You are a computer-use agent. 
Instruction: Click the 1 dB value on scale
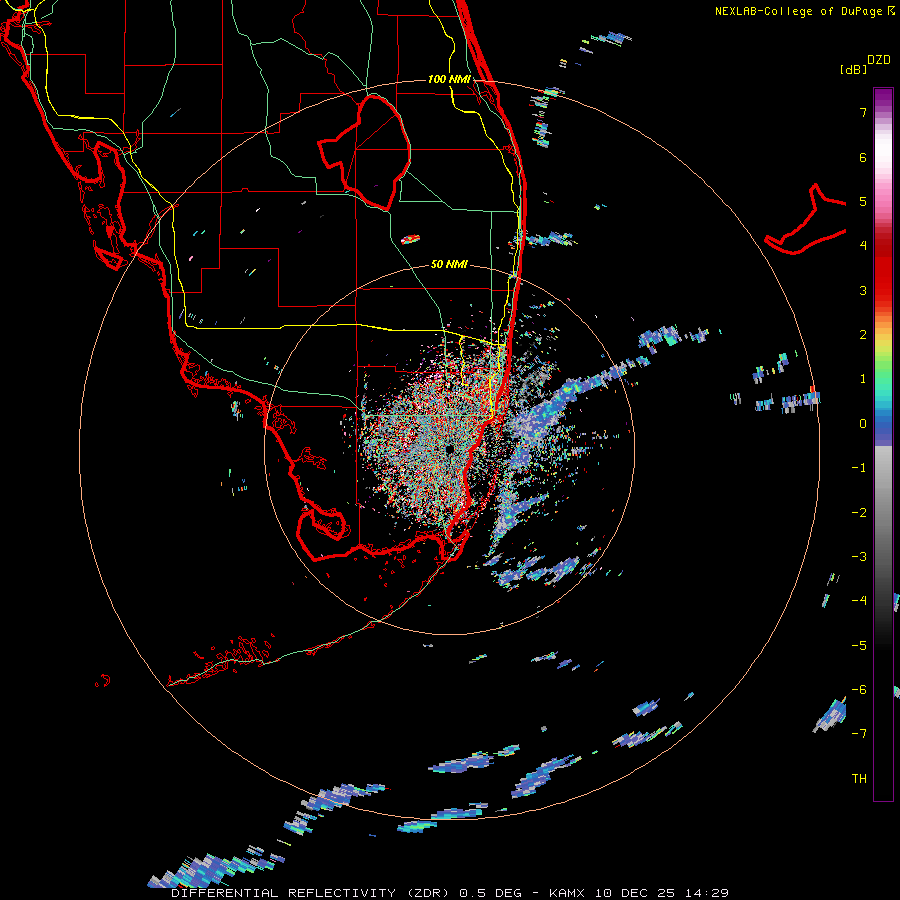863,379
